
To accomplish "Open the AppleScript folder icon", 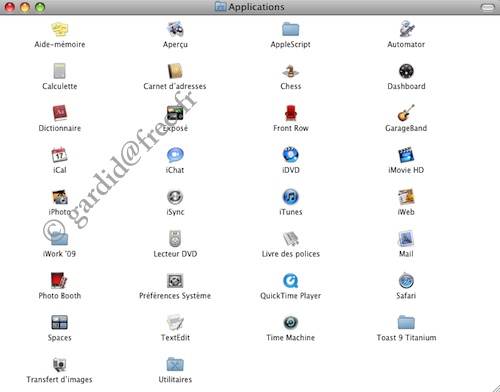I will (x=291, y=29).
